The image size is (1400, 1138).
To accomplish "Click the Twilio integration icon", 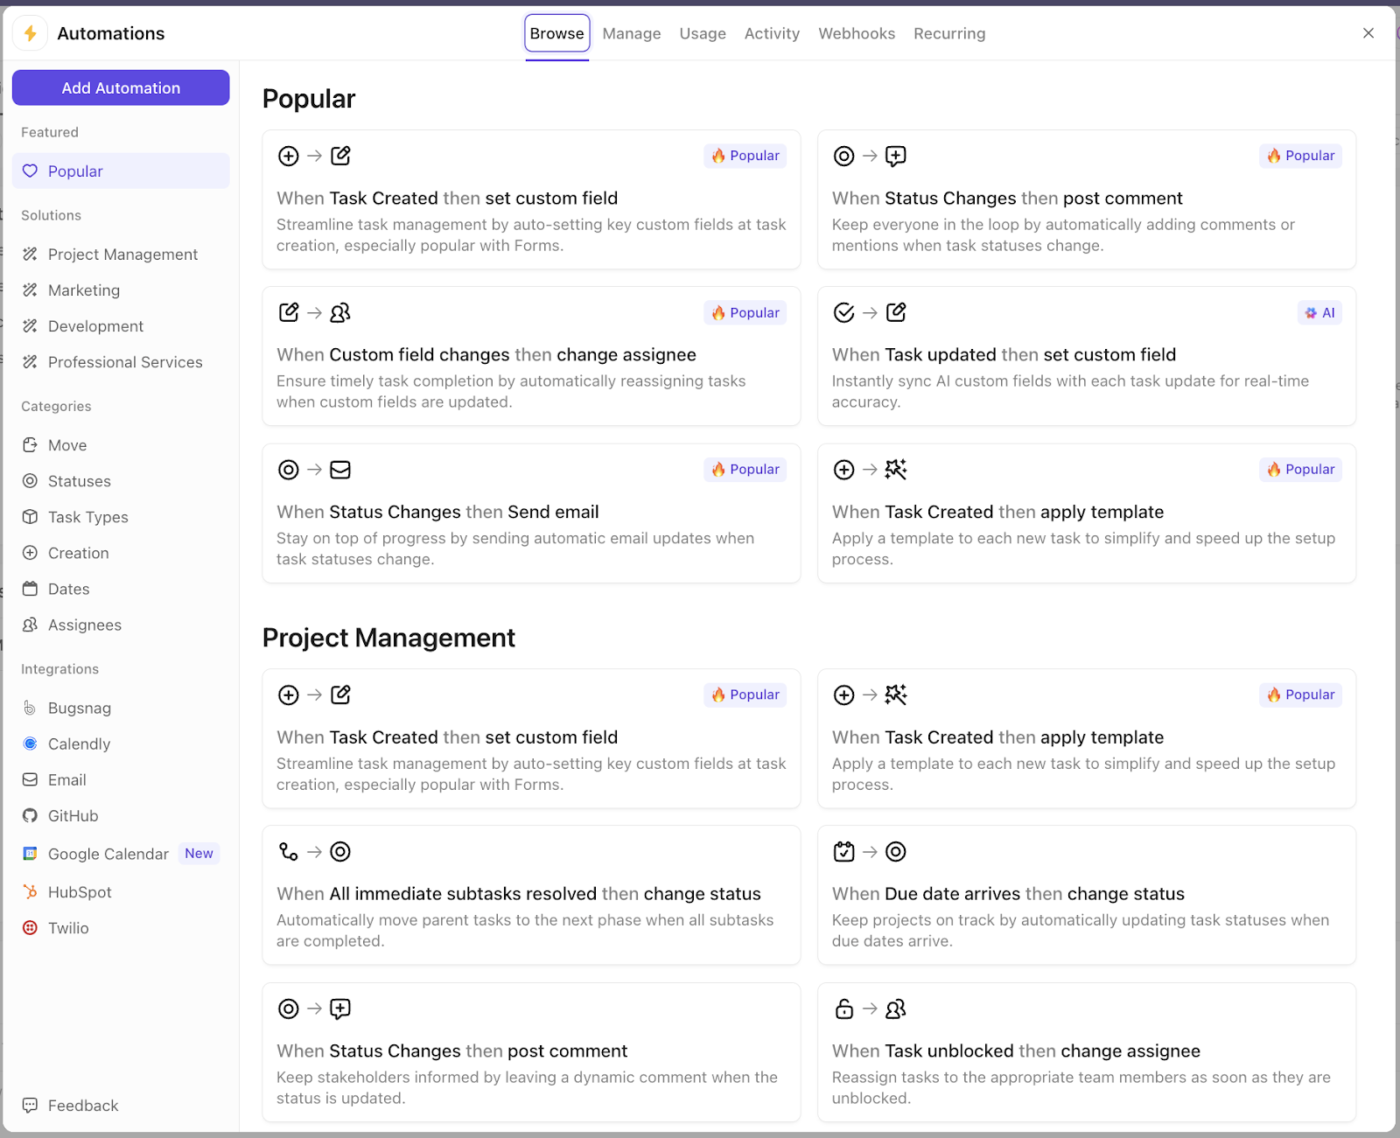I will tap(30, 928).
